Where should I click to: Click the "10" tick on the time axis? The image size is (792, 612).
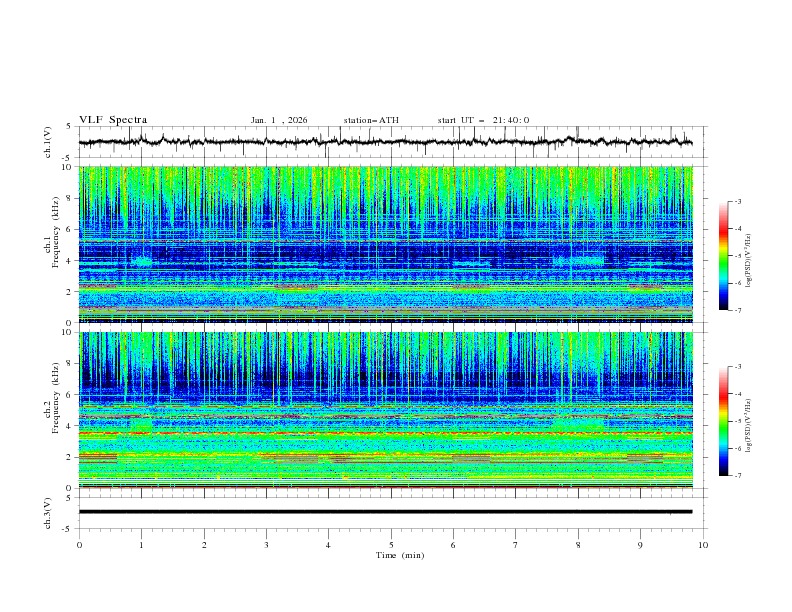point(703,545)
